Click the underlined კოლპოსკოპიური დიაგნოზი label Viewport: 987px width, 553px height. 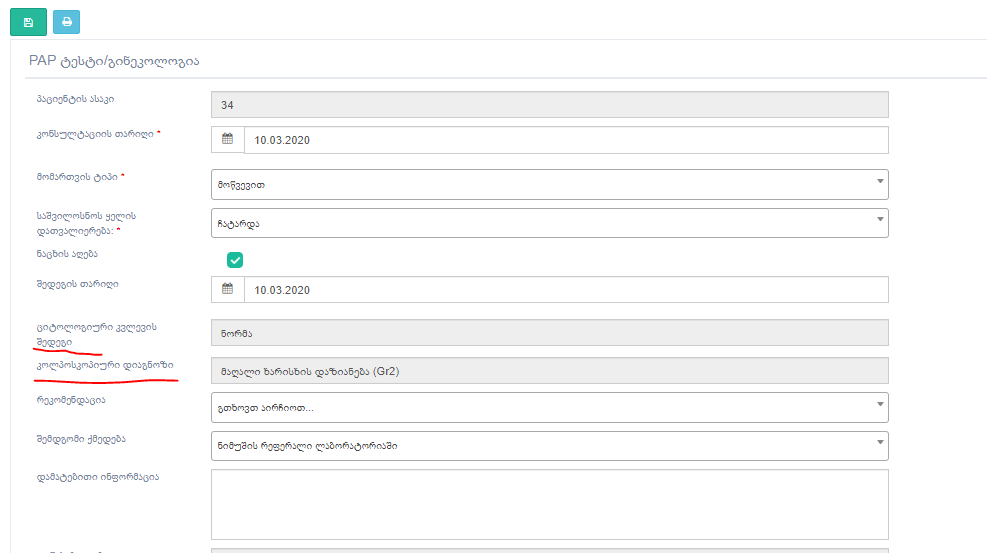point(104,365)
